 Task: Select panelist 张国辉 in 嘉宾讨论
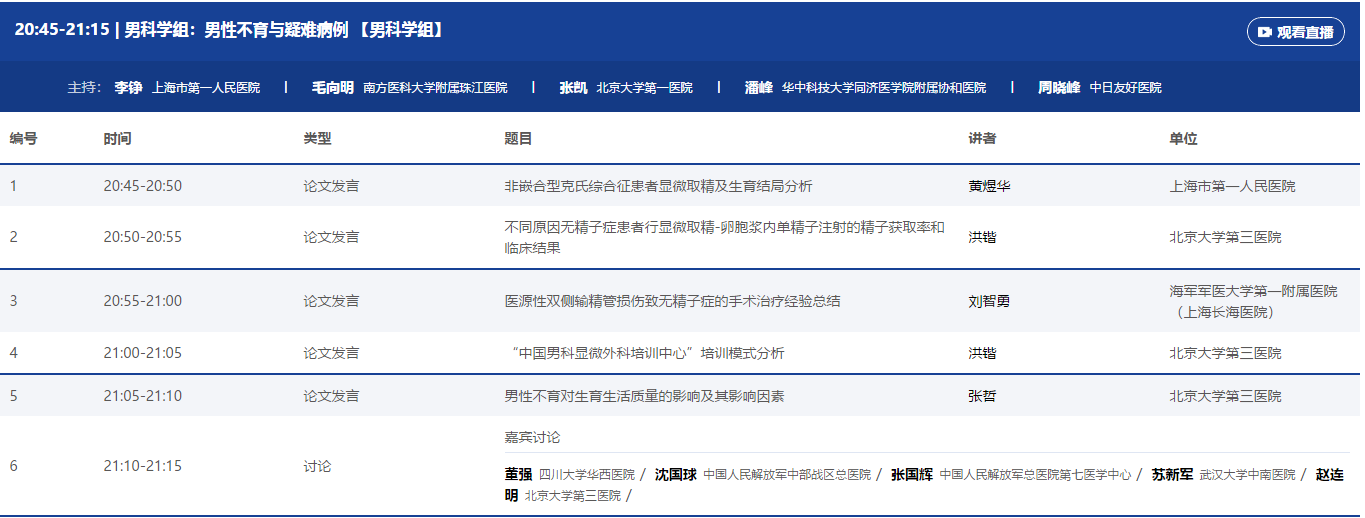point(912,475)
